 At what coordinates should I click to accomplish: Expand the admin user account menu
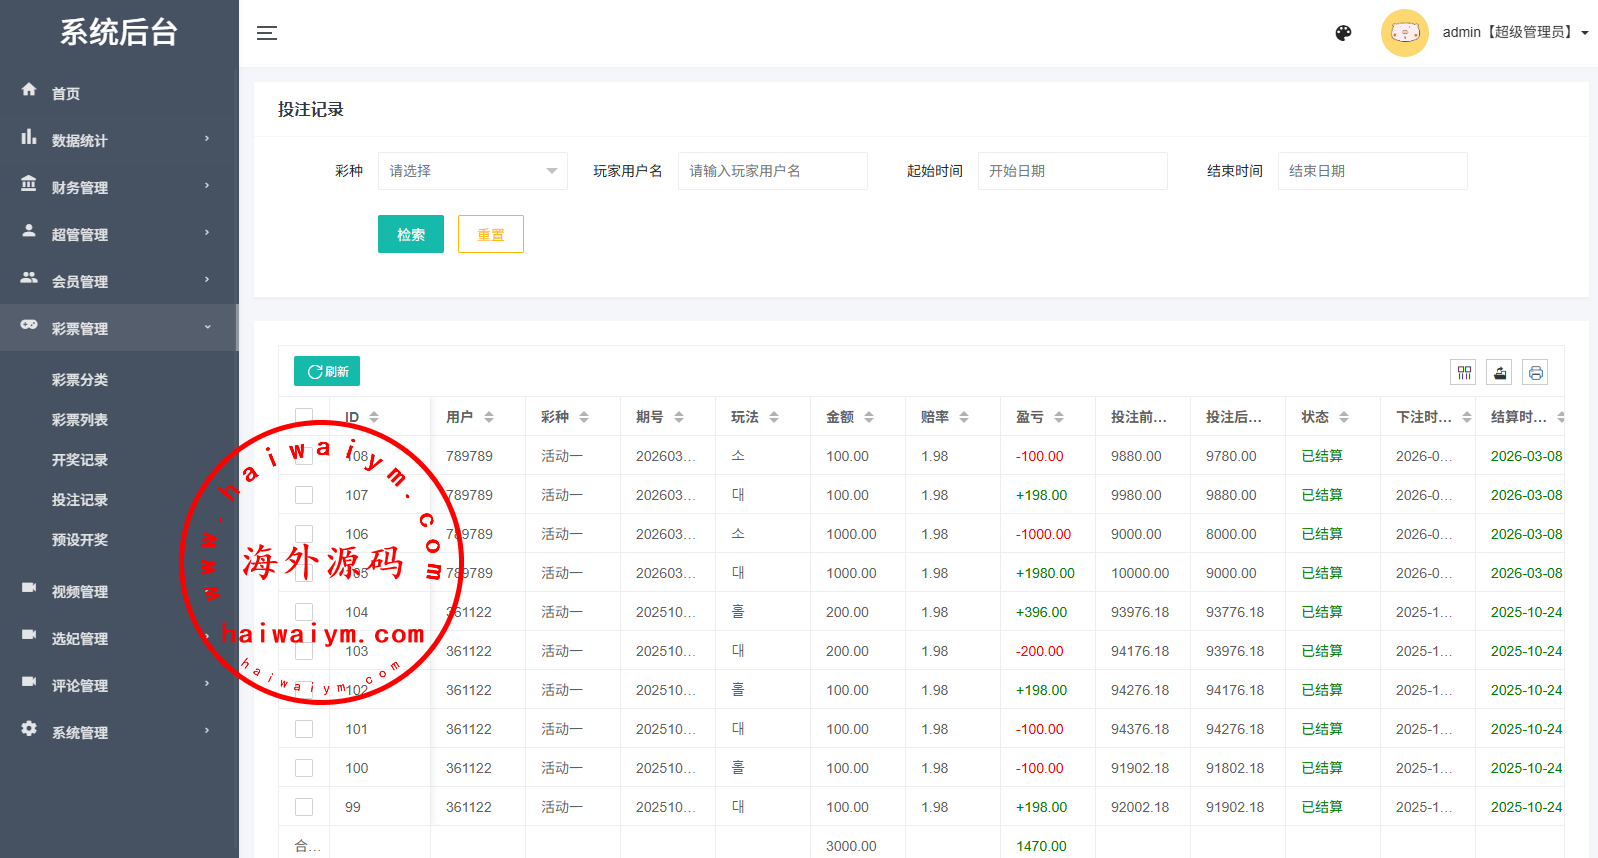point(1514,33)
